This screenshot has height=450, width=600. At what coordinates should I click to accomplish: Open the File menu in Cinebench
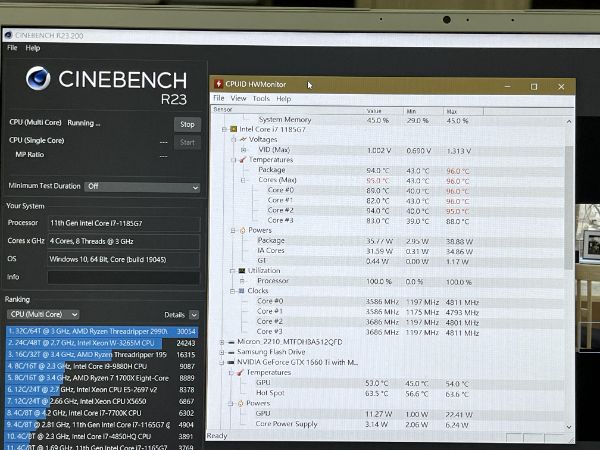[12, 48]
